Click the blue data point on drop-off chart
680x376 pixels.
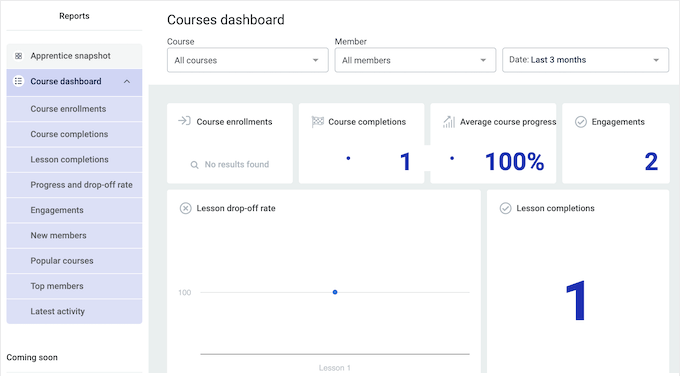pos(335,292)
